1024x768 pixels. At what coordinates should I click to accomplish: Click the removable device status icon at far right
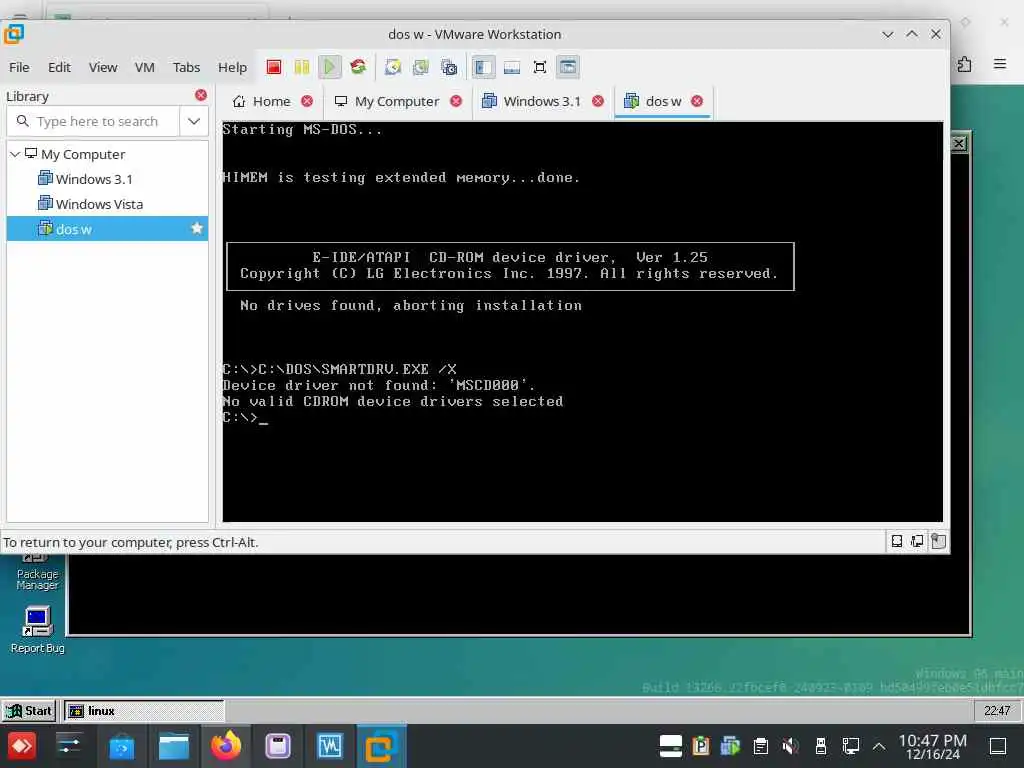click(938, 541)
